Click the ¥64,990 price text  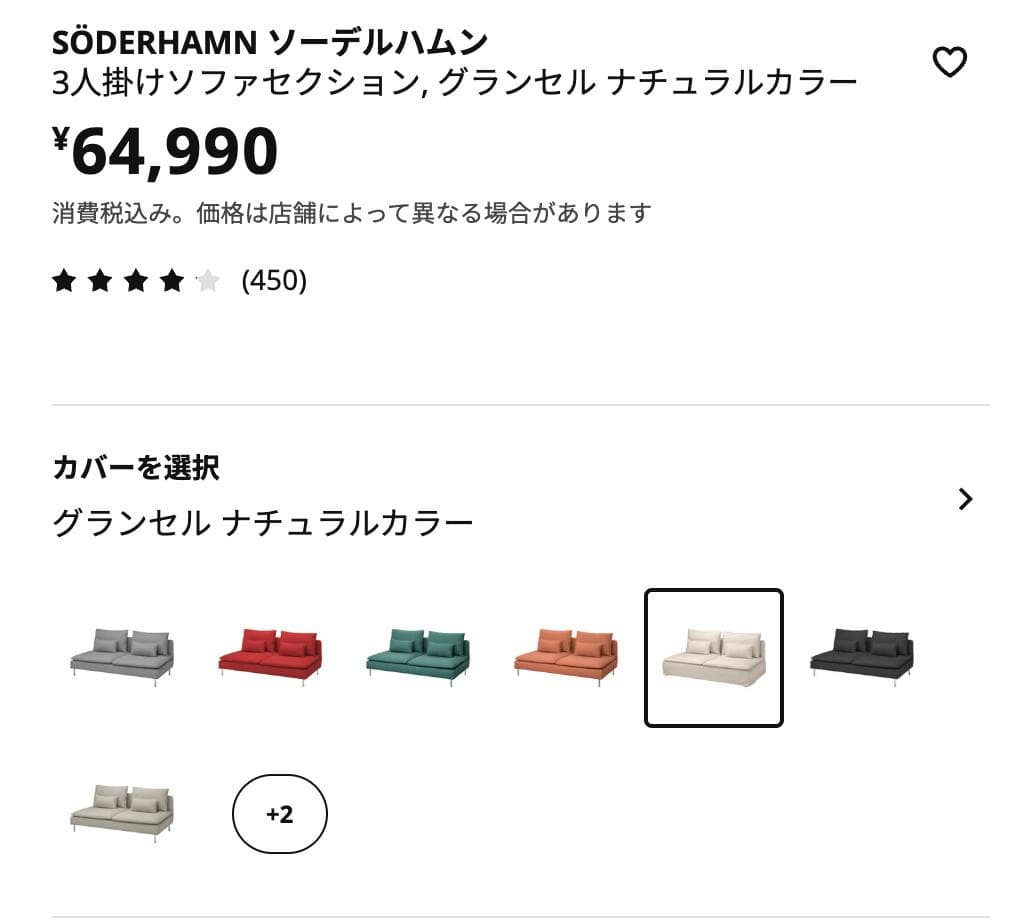point(165,152)
